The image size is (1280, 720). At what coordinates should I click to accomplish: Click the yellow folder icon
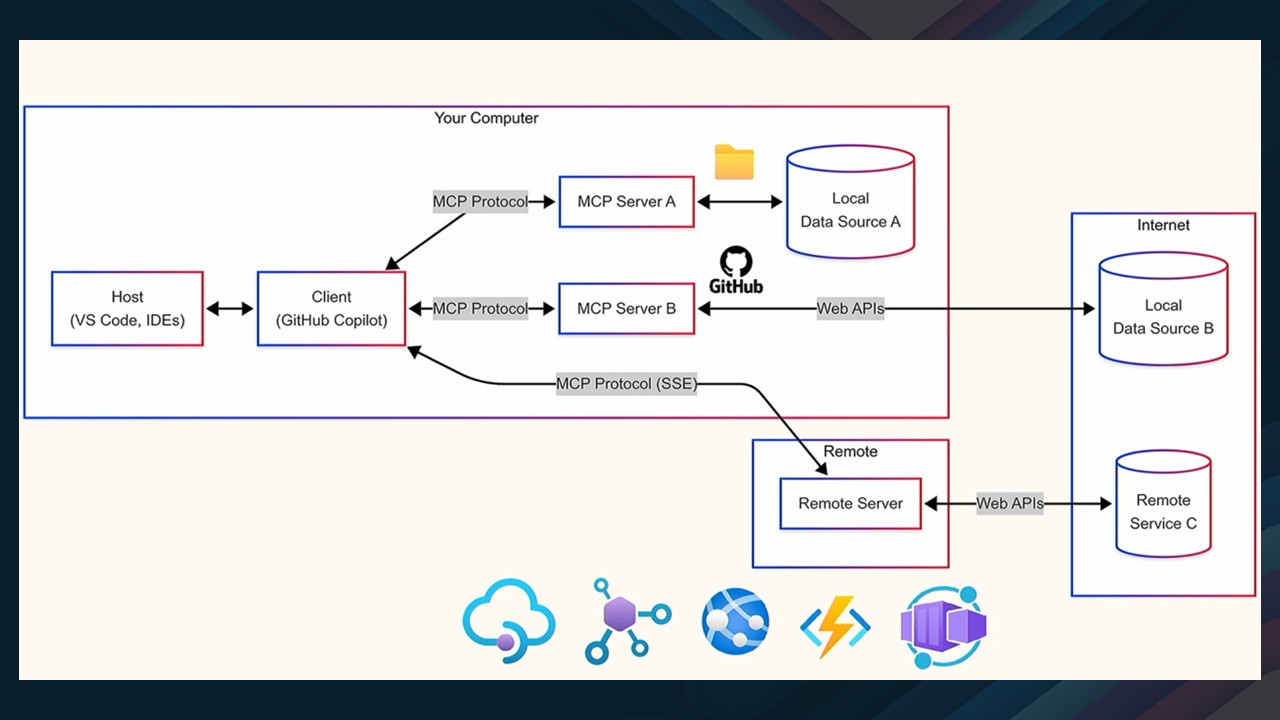(x=734, y=162)
